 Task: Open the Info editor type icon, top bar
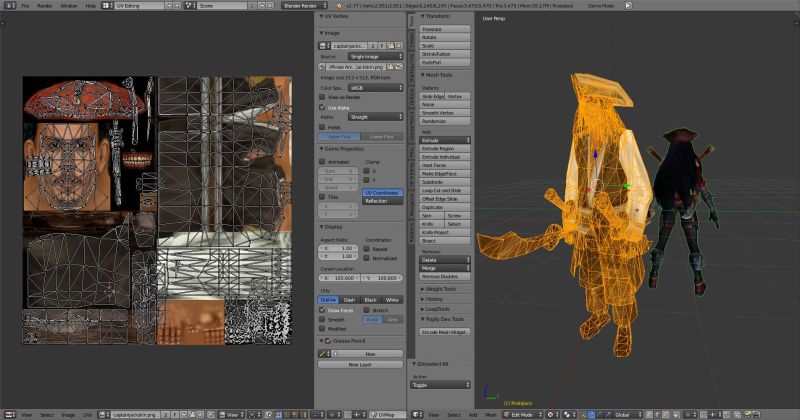(9, 6)
